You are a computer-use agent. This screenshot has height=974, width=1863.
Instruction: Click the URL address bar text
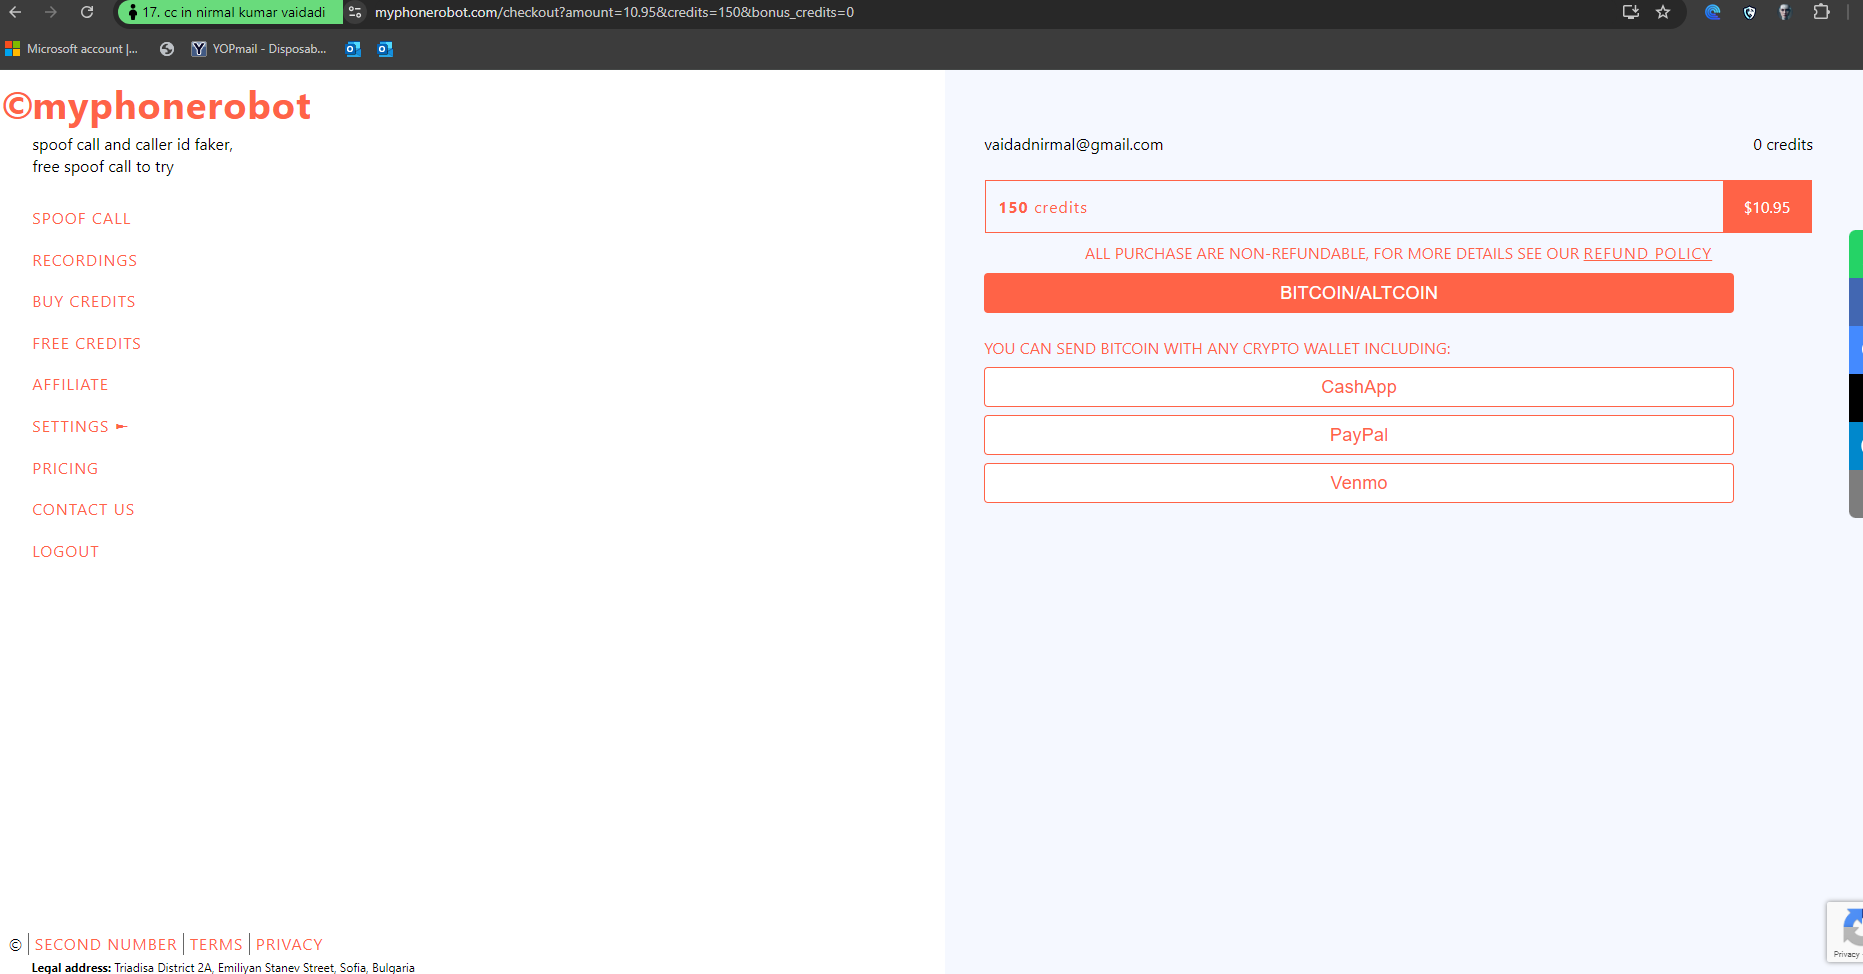(x=614, y=12)
